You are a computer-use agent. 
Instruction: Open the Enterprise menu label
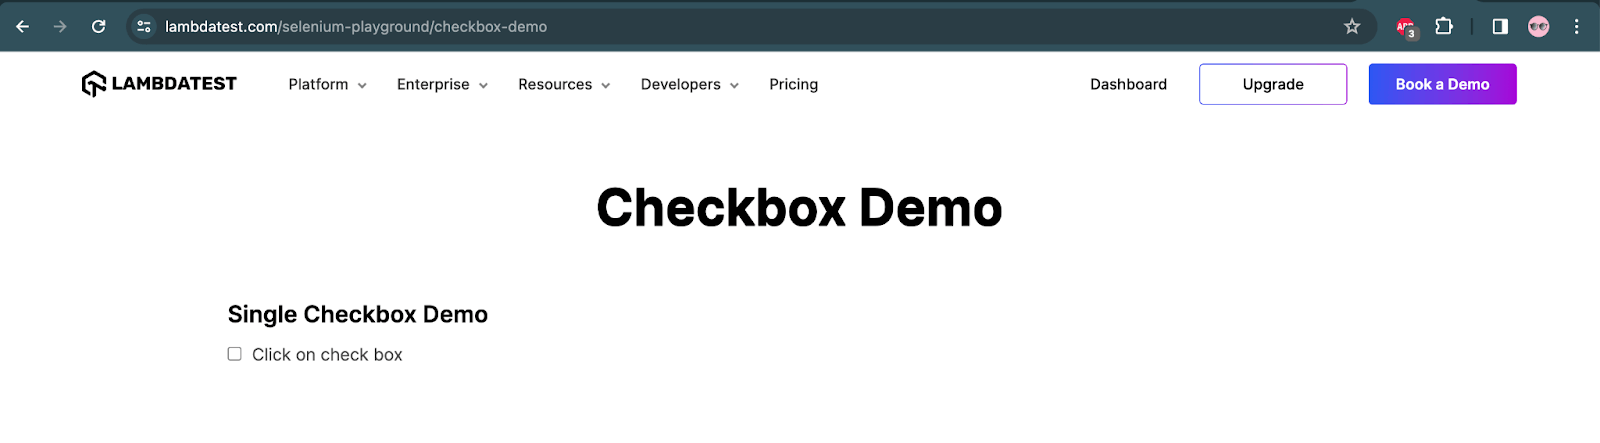click(433, 85)
